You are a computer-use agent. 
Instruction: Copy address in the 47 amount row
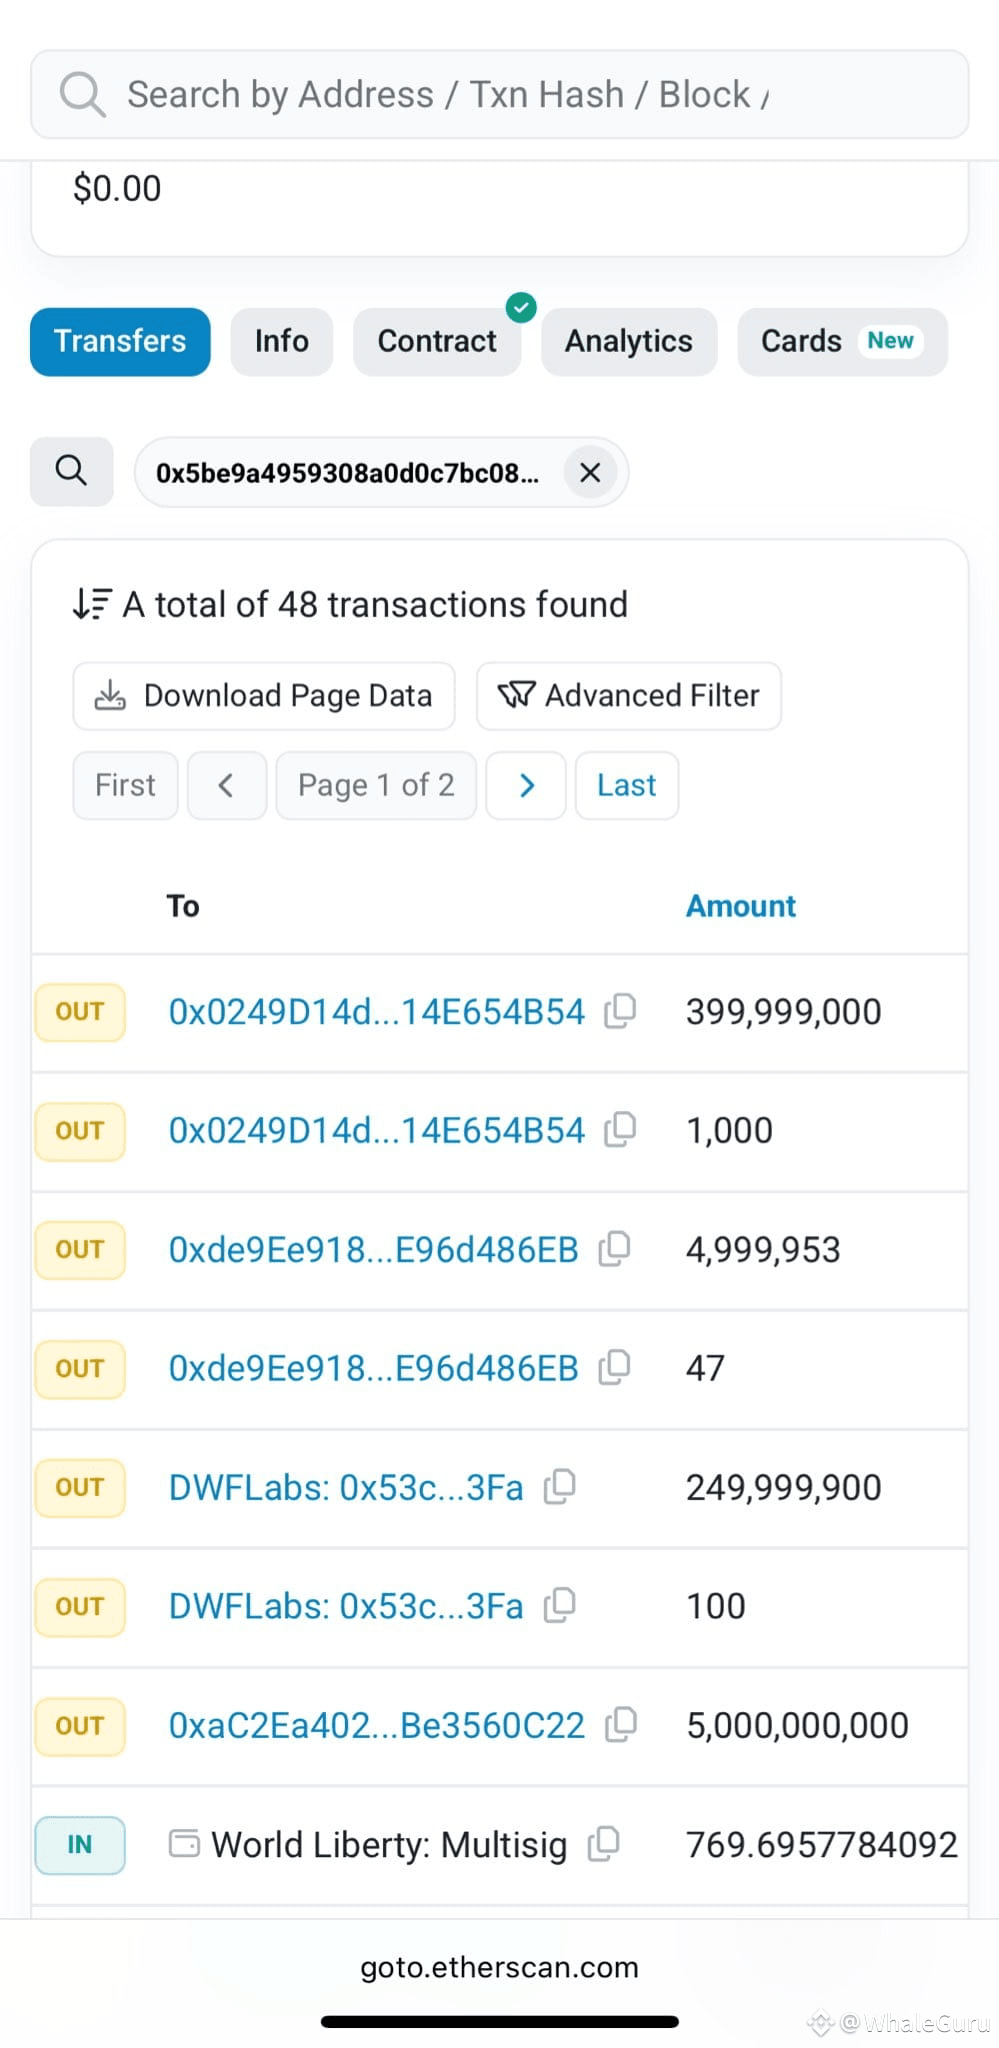(614, 1367)
